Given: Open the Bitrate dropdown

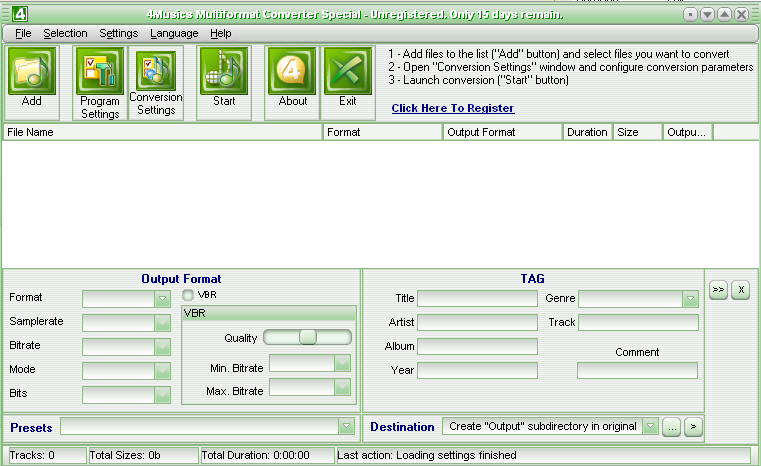Looking at the screenshot, I should 163,347.
